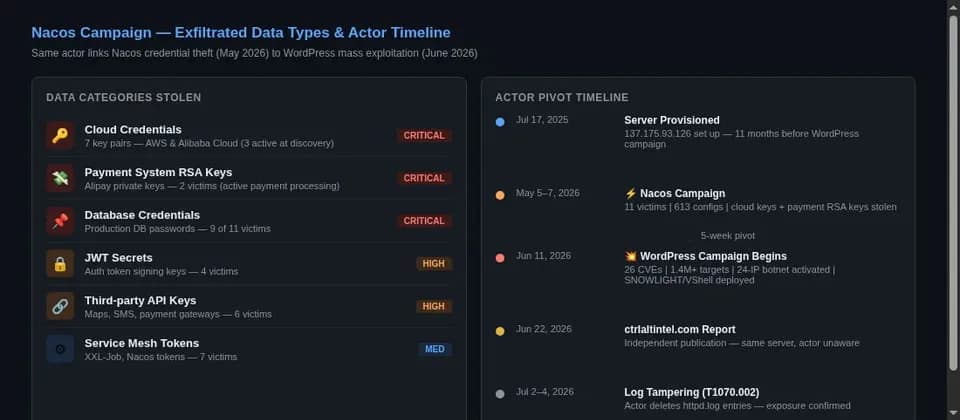Click the lightning bolt icon beside Nacos Campaign

631,193
